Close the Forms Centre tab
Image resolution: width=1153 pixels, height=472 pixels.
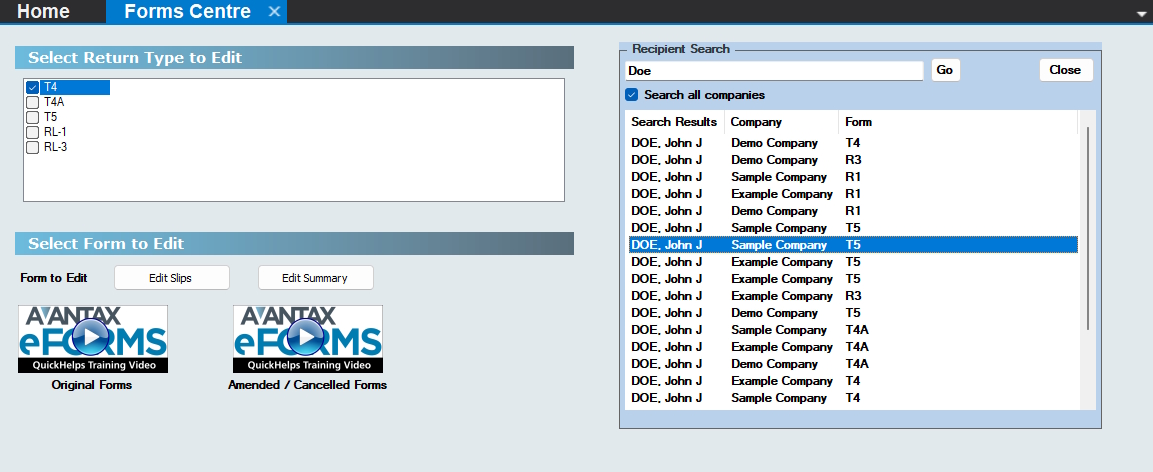(274, 12)
